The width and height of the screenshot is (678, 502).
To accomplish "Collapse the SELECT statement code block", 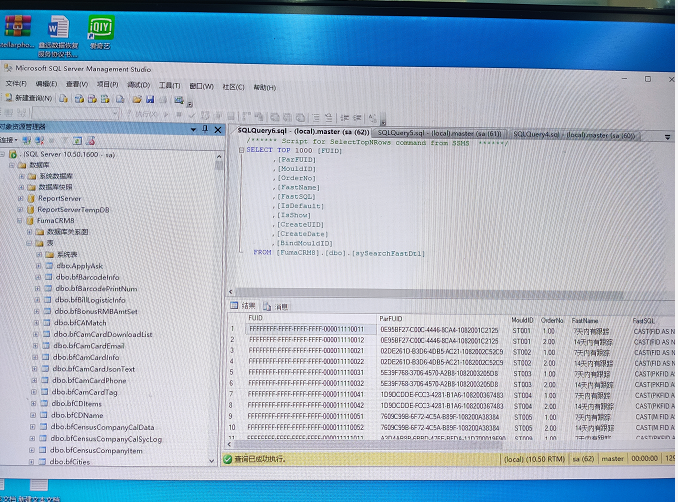I will 241,150.
